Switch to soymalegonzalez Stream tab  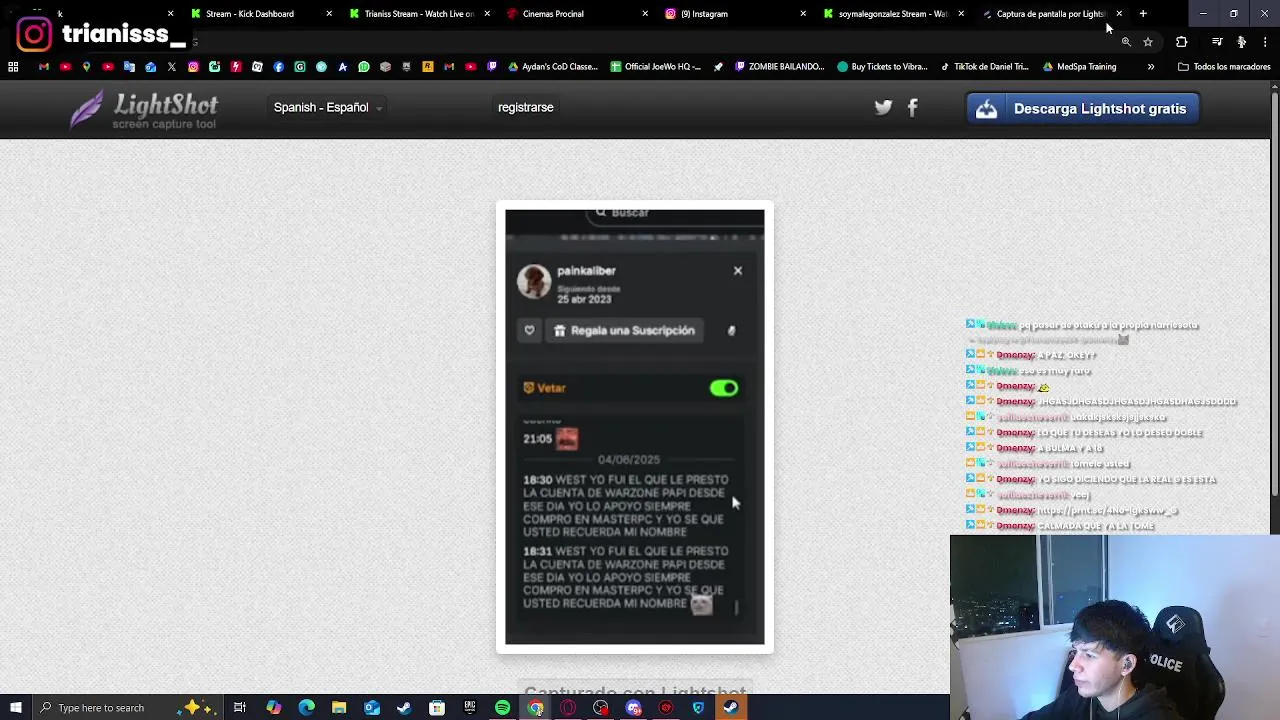pos(893,14)
